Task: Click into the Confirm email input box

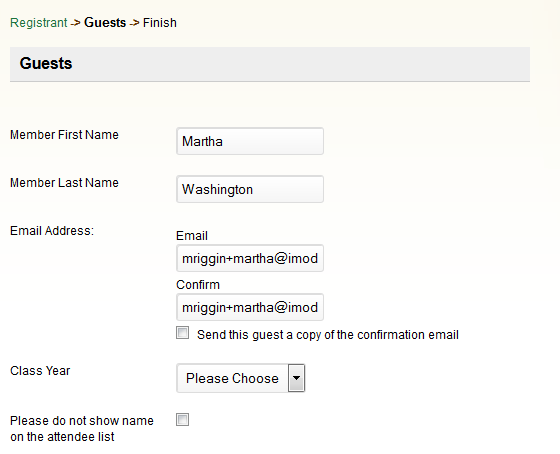Action: [x=250, y=307]
